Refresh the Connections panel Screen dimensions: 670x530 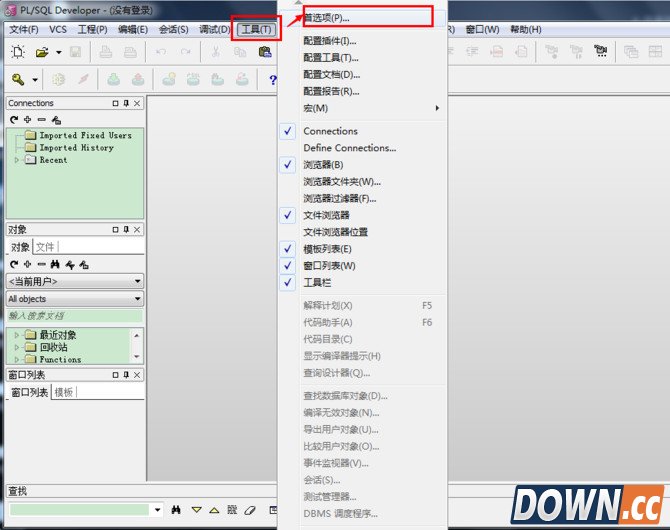point(14,120)
